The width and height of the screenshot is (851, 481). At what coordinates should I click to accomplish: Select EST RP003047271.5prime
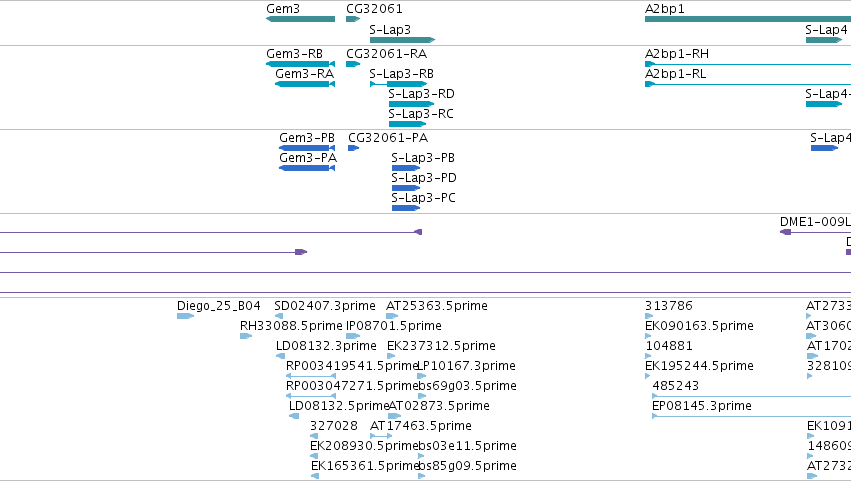352,386
